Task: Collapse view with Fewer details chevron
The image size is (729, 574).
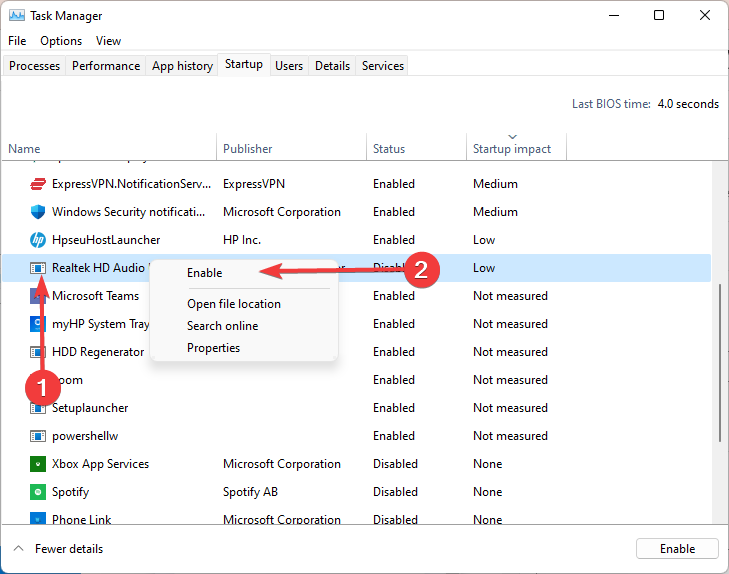Action: click(x=19, y=549)
